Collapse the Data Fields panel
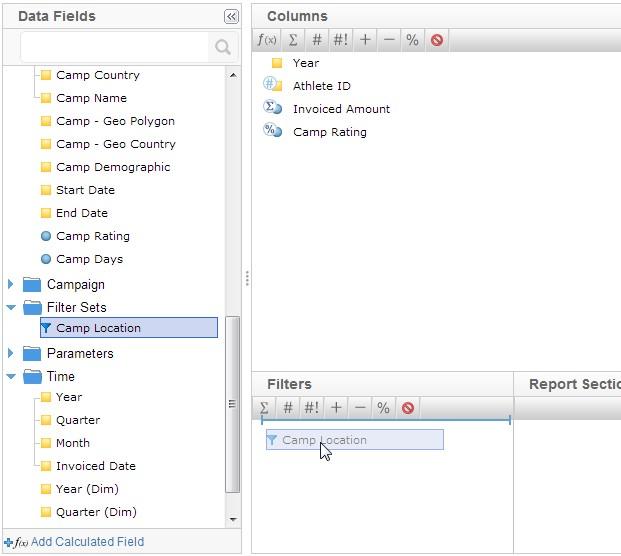Viewport: 621px width, 556px height. coord(231,17)
